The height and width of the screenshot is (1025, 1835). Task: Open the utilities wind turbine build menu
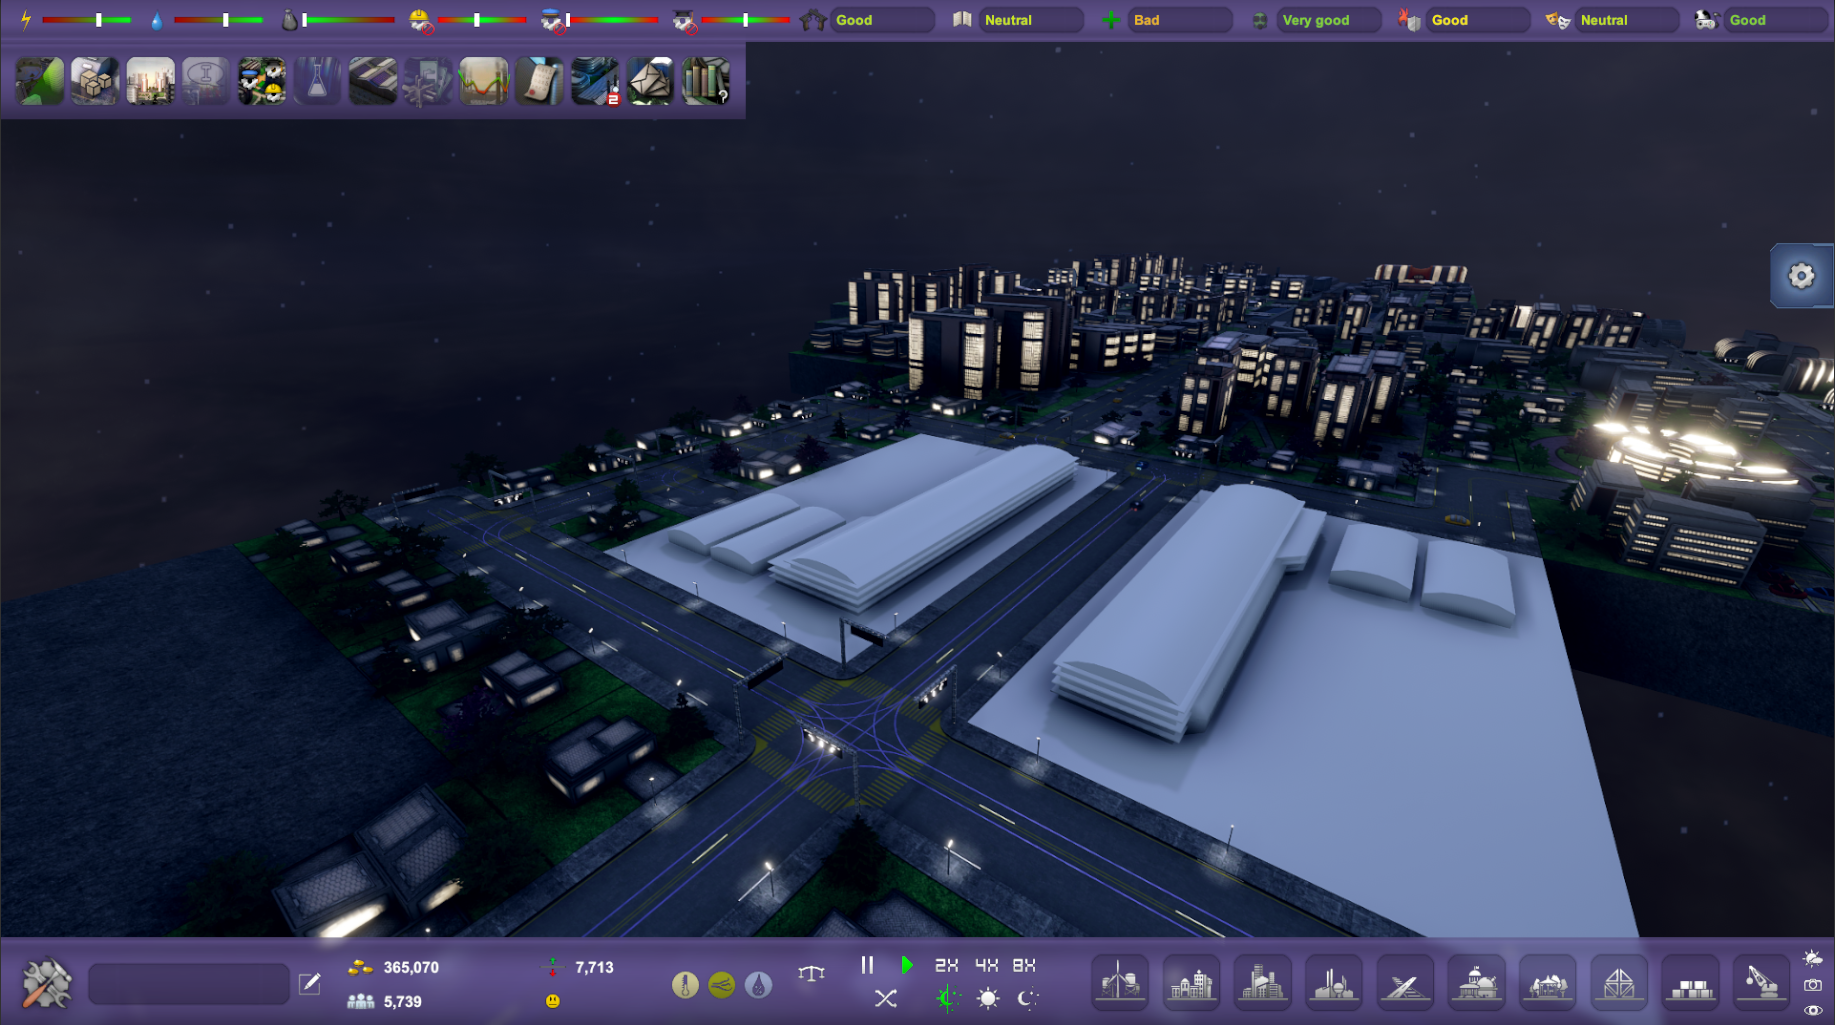(x=1120, y=982)
